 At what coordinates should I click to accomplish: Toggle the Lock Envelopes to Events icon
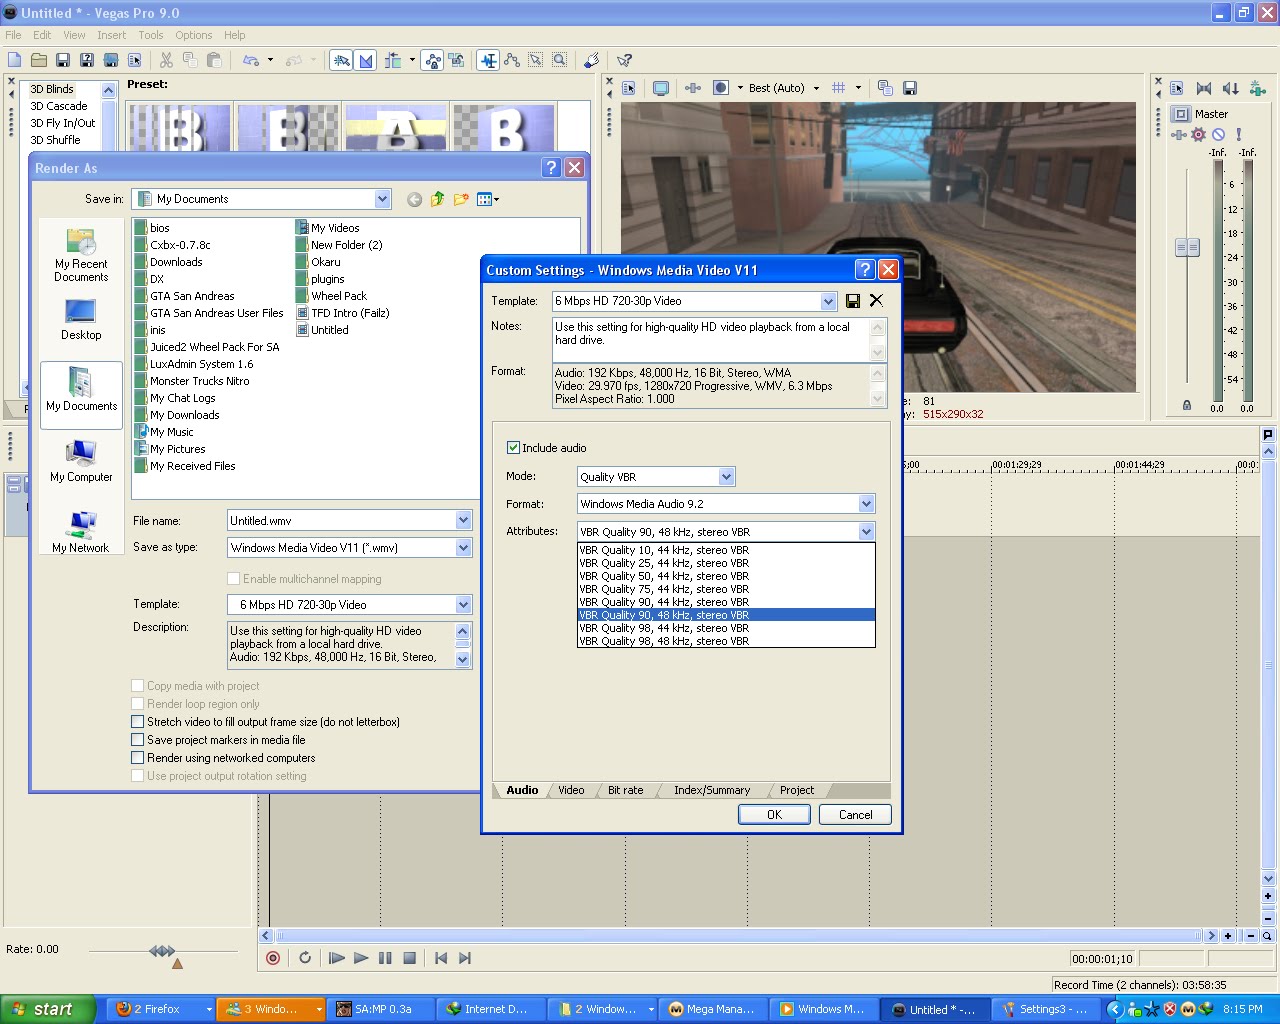433,61
